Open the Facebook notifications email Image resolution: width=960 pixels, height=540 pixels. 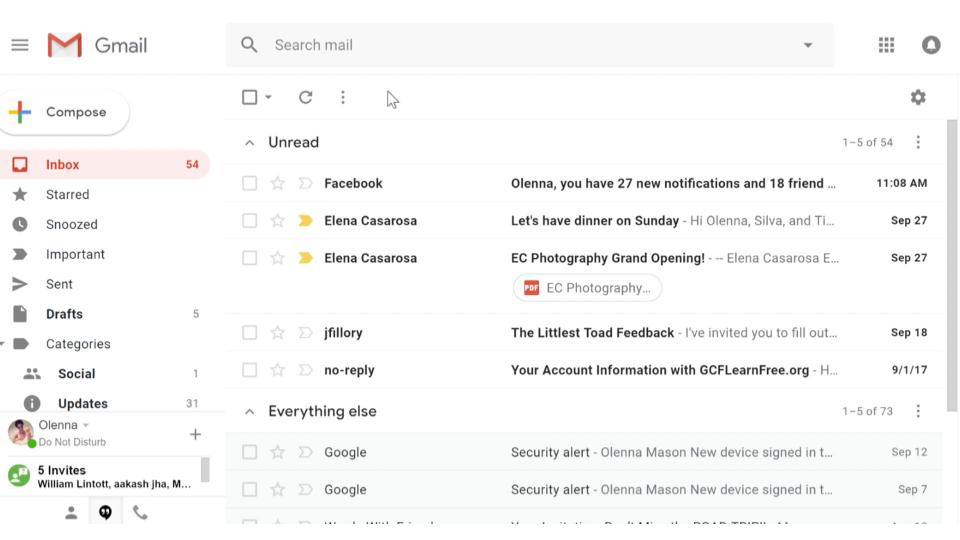click(585, 183)
